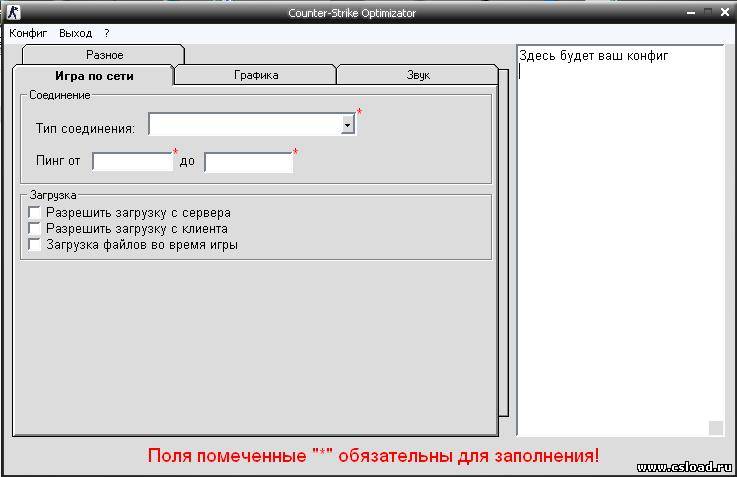Click inside the Тип соединения combo box field

pyautogui.click(x=244, y=124)
